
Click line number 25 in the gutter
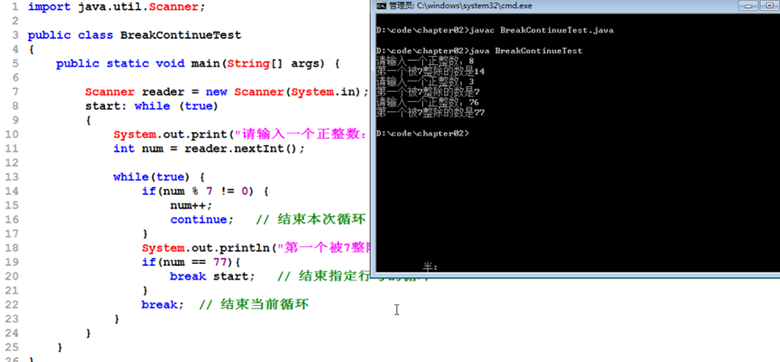[11, 347]
